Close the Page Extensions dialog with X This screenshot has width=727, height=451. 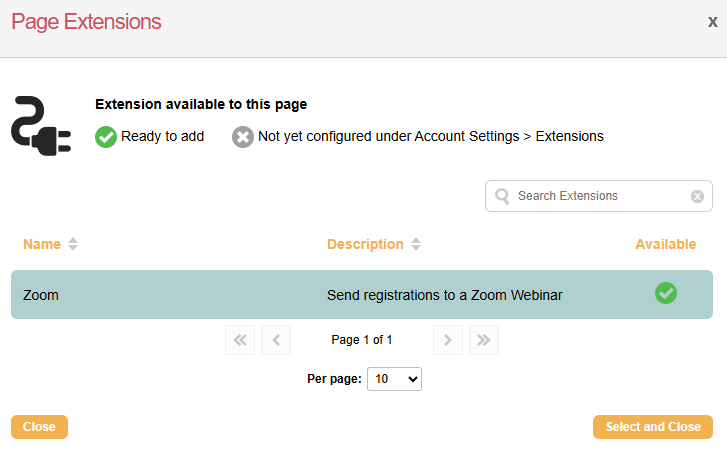(x=712, y=22)
